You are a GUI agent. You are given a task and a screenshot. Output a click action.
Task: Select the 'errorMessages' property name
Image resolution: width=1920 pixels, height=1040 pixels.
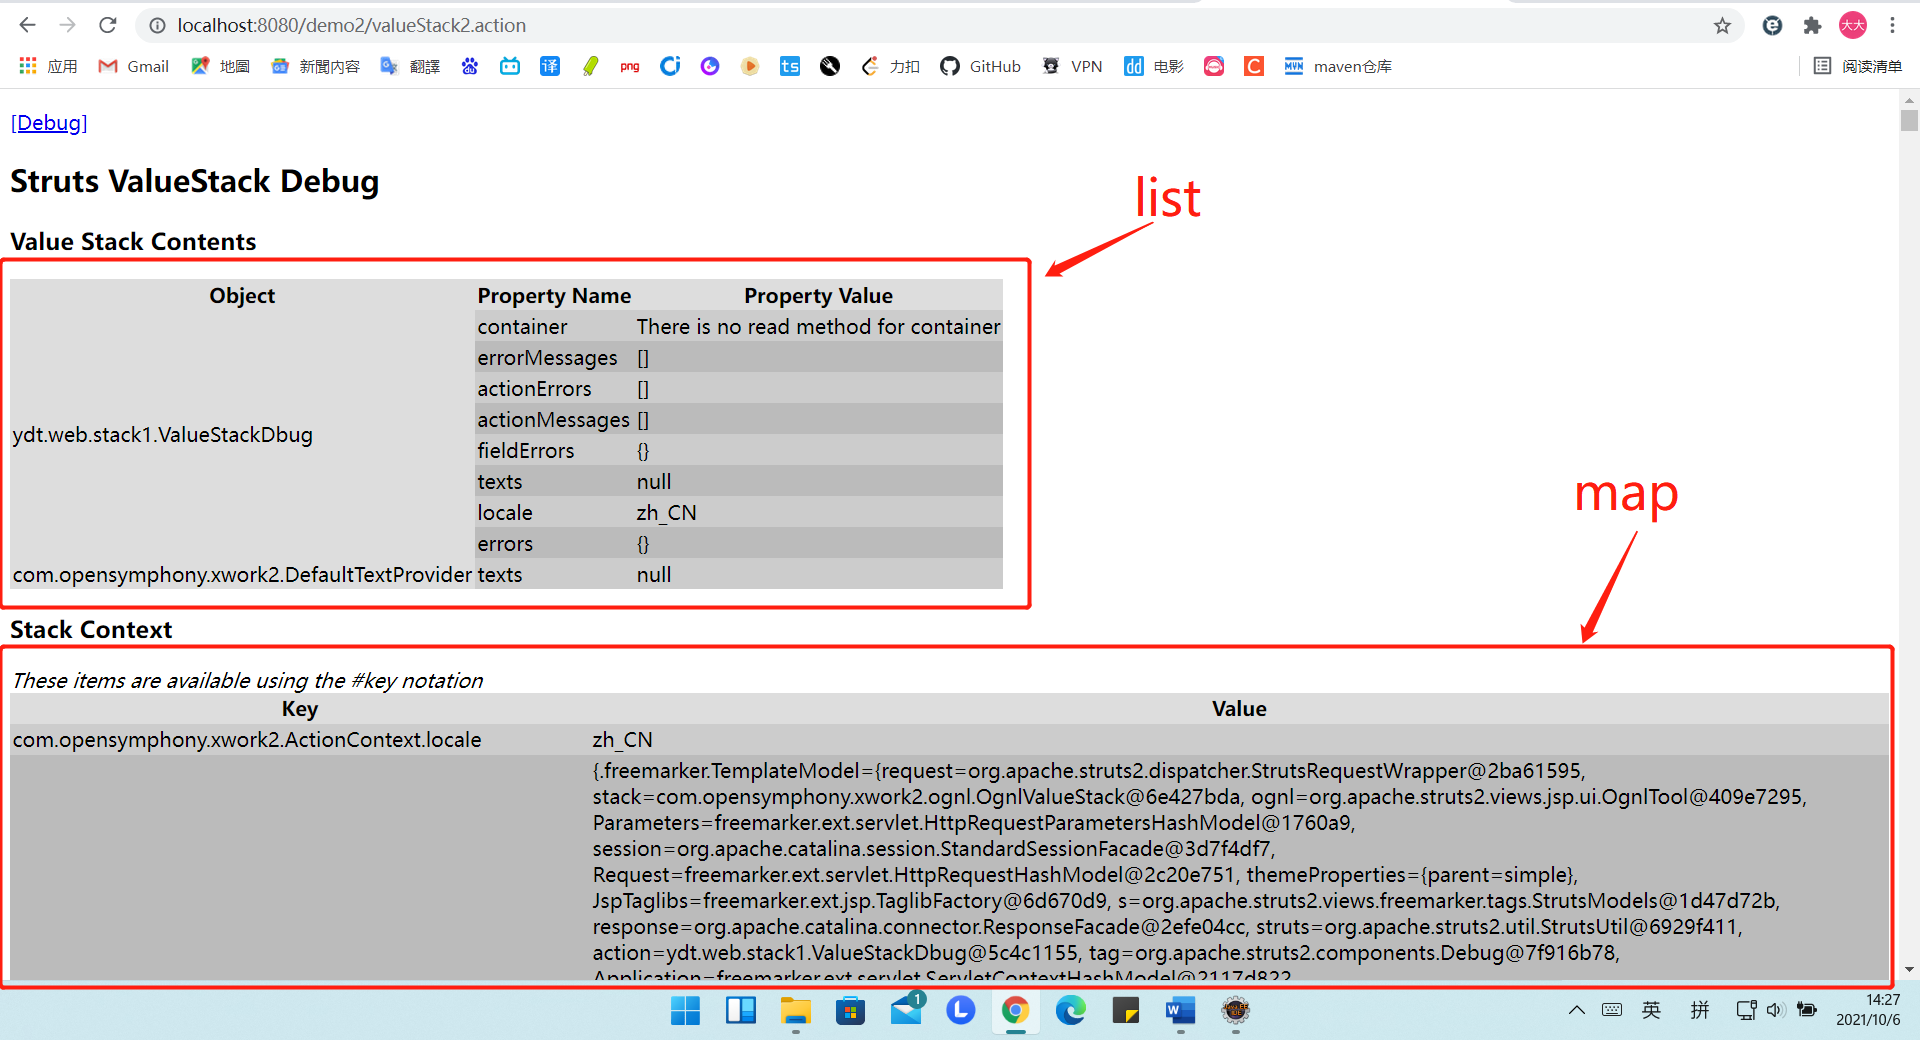pyautogui.click(x=547, y=358)
